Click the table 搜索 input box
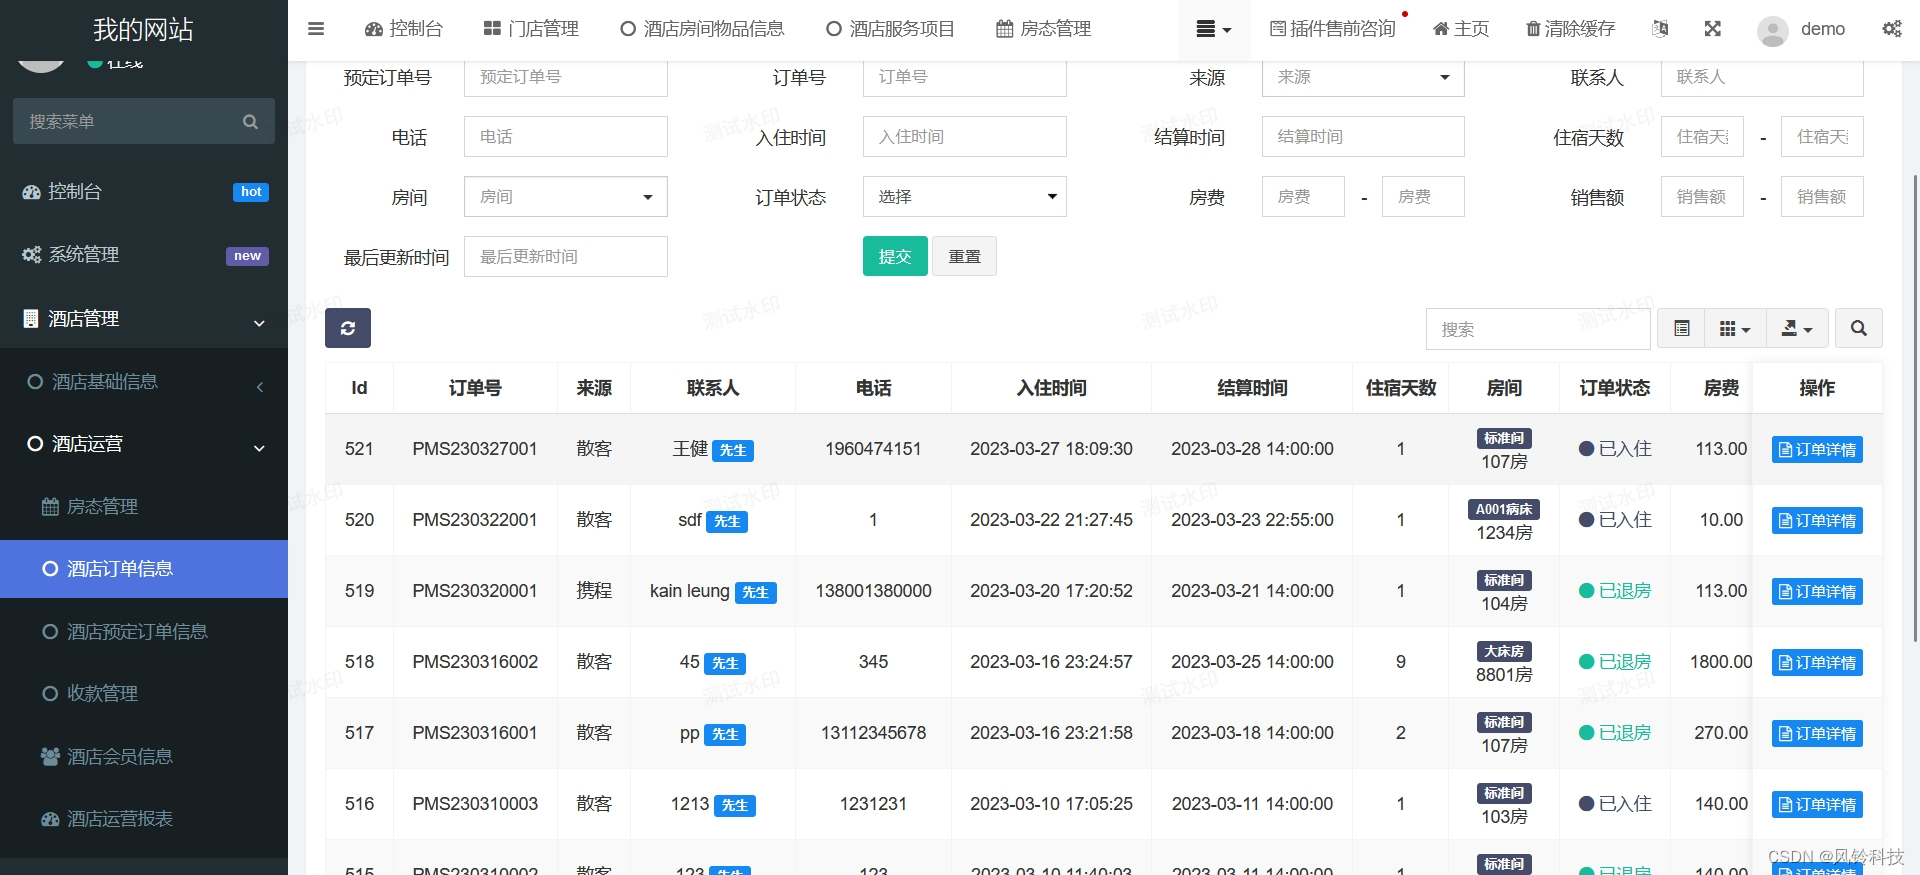1920x875 pixels. [x=1538, y=329]
